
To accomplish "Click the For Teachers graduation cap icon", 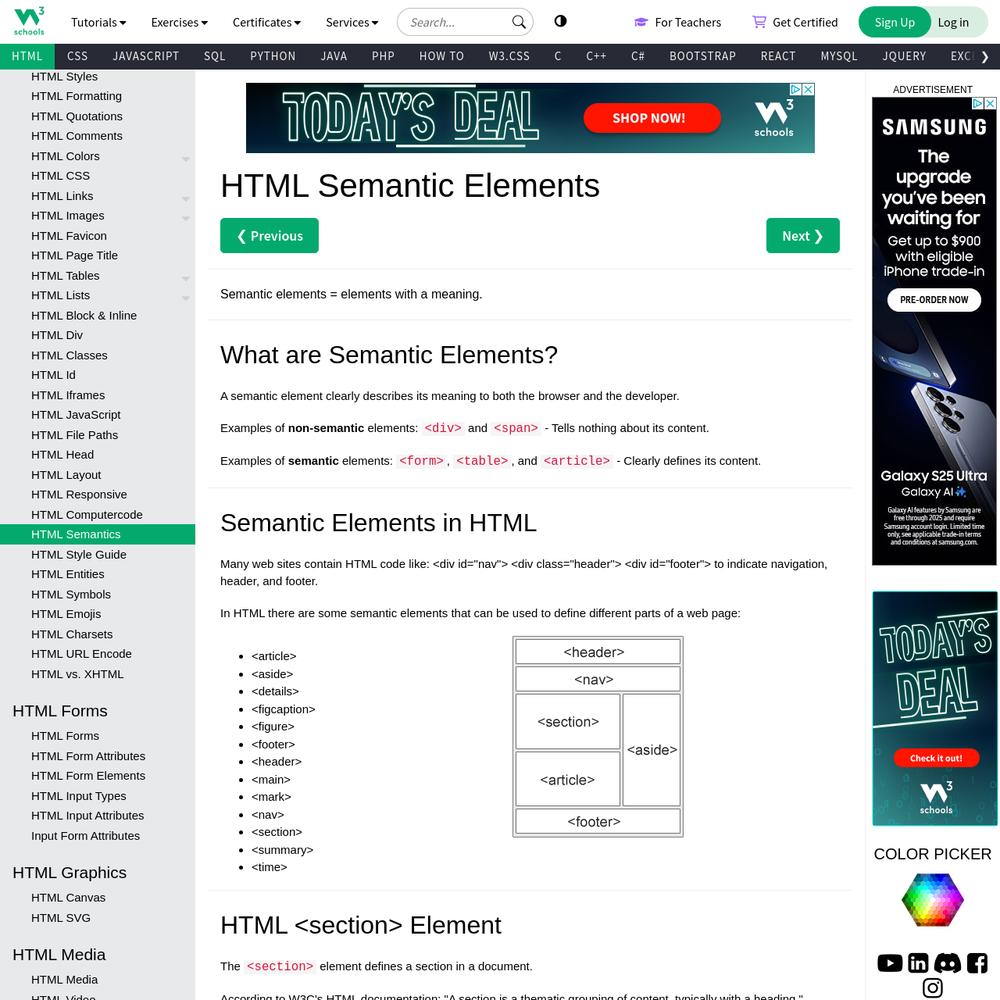I will (641, 22).
